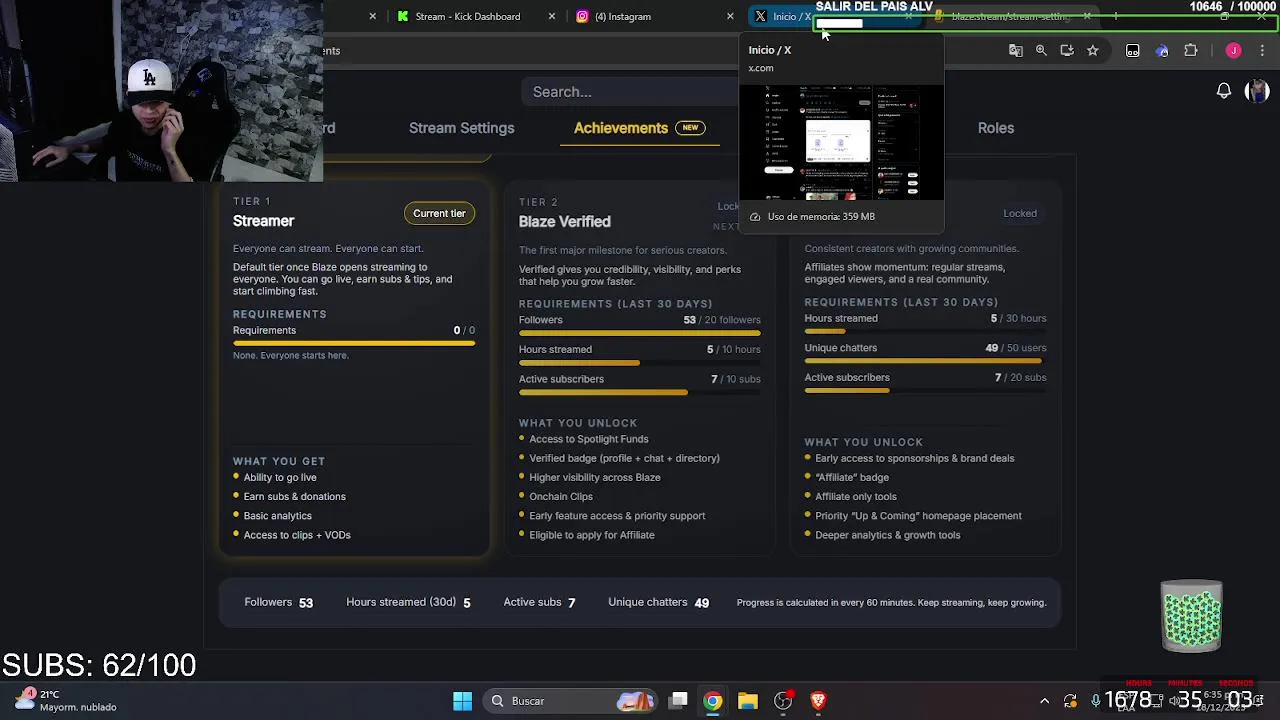Open File Explorer from the taskbar
The height and width of the screenshot is (720, 1280).
(x=748, y=701)
